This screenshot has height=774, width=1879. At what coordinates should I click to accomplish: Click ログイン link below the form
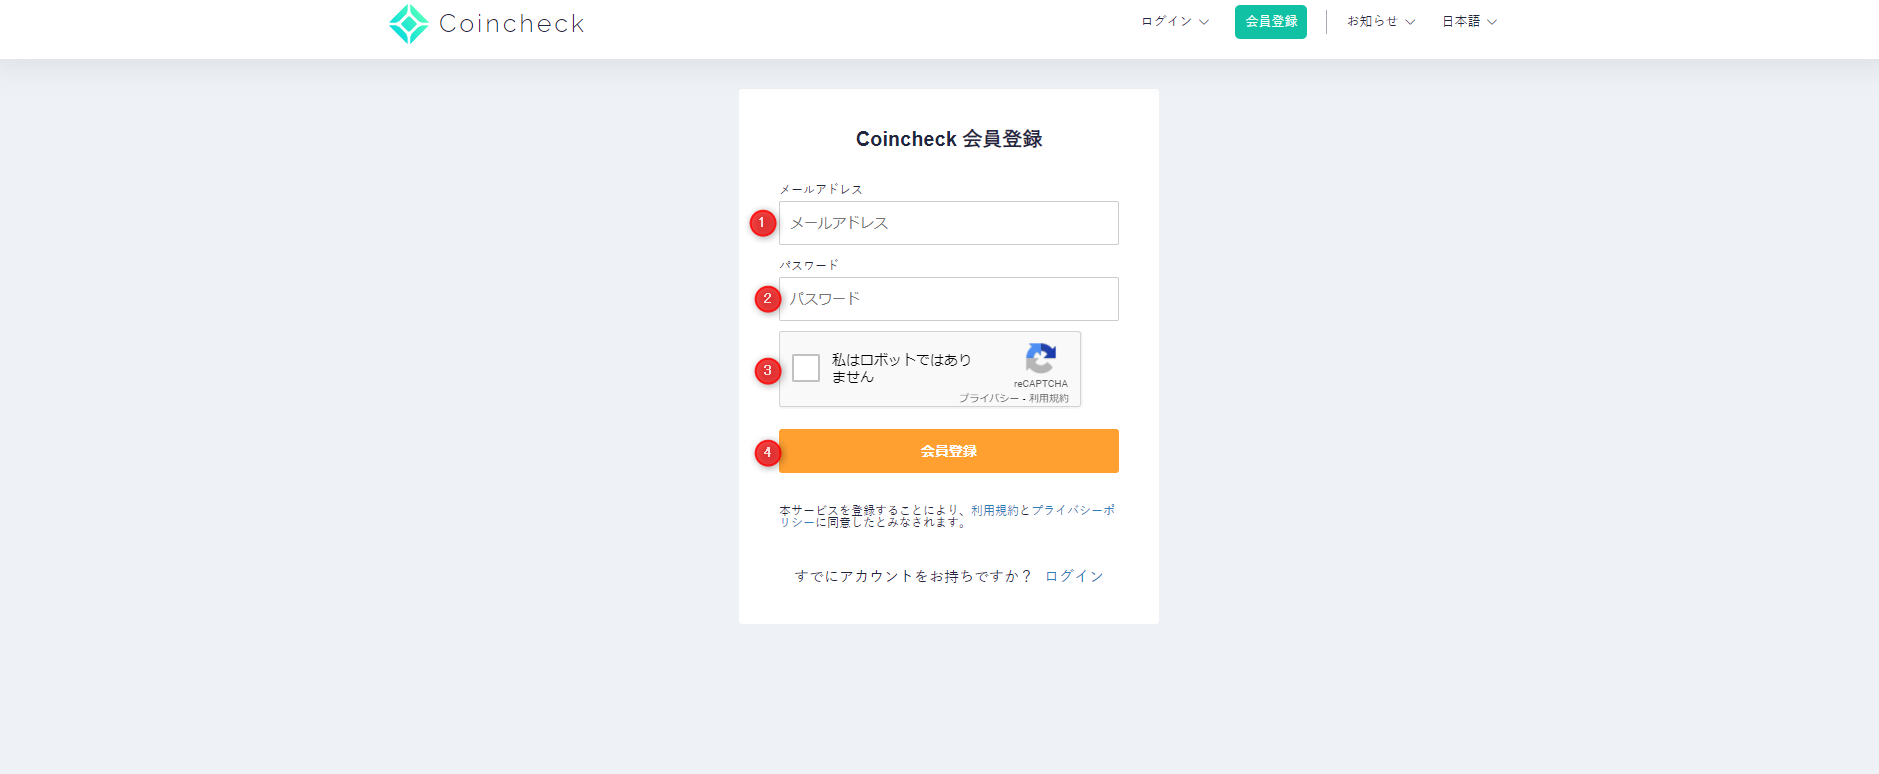pos(1074,576)
